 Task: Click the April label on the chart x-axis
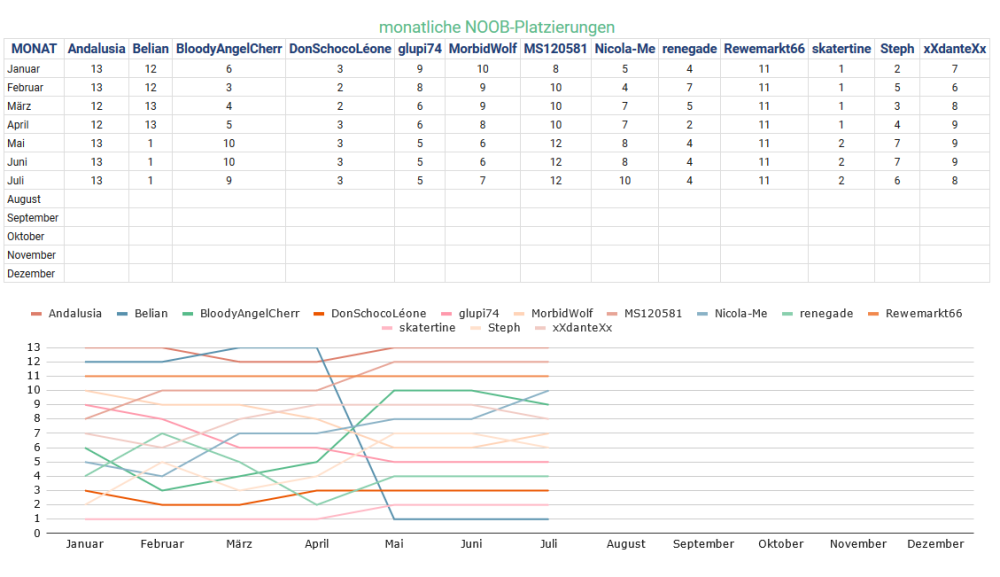[316, 544]
